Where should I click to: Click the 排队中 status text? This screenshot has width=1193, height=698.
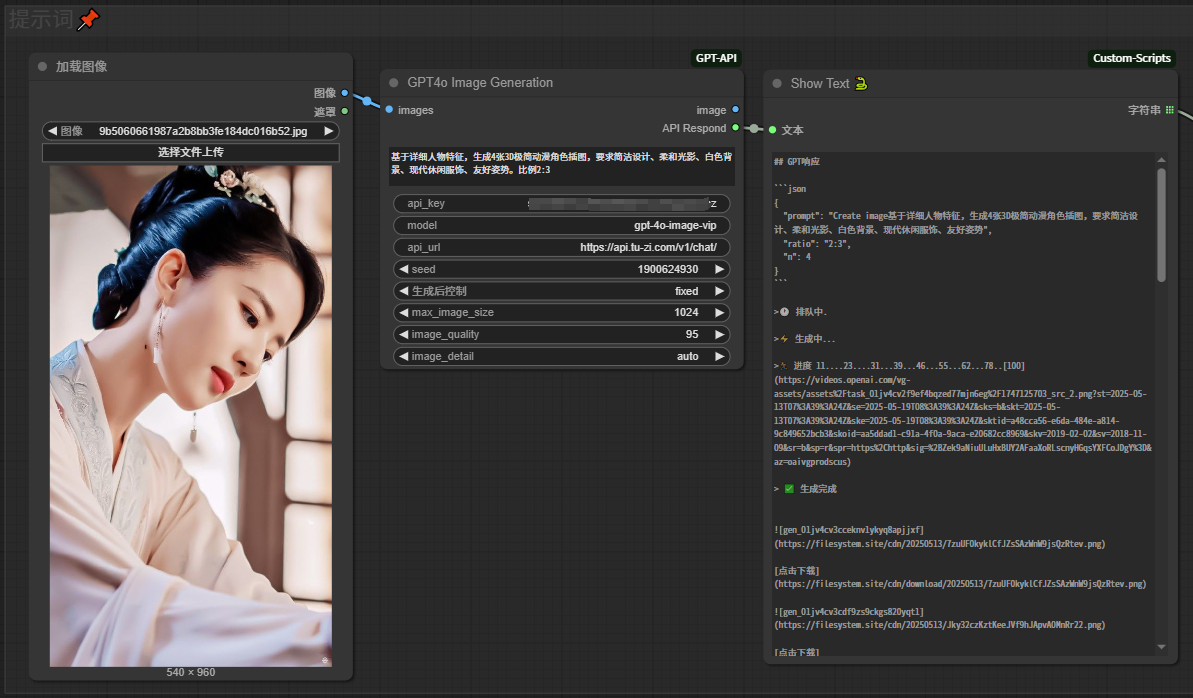pyautogui.click(x=810, y=312)
